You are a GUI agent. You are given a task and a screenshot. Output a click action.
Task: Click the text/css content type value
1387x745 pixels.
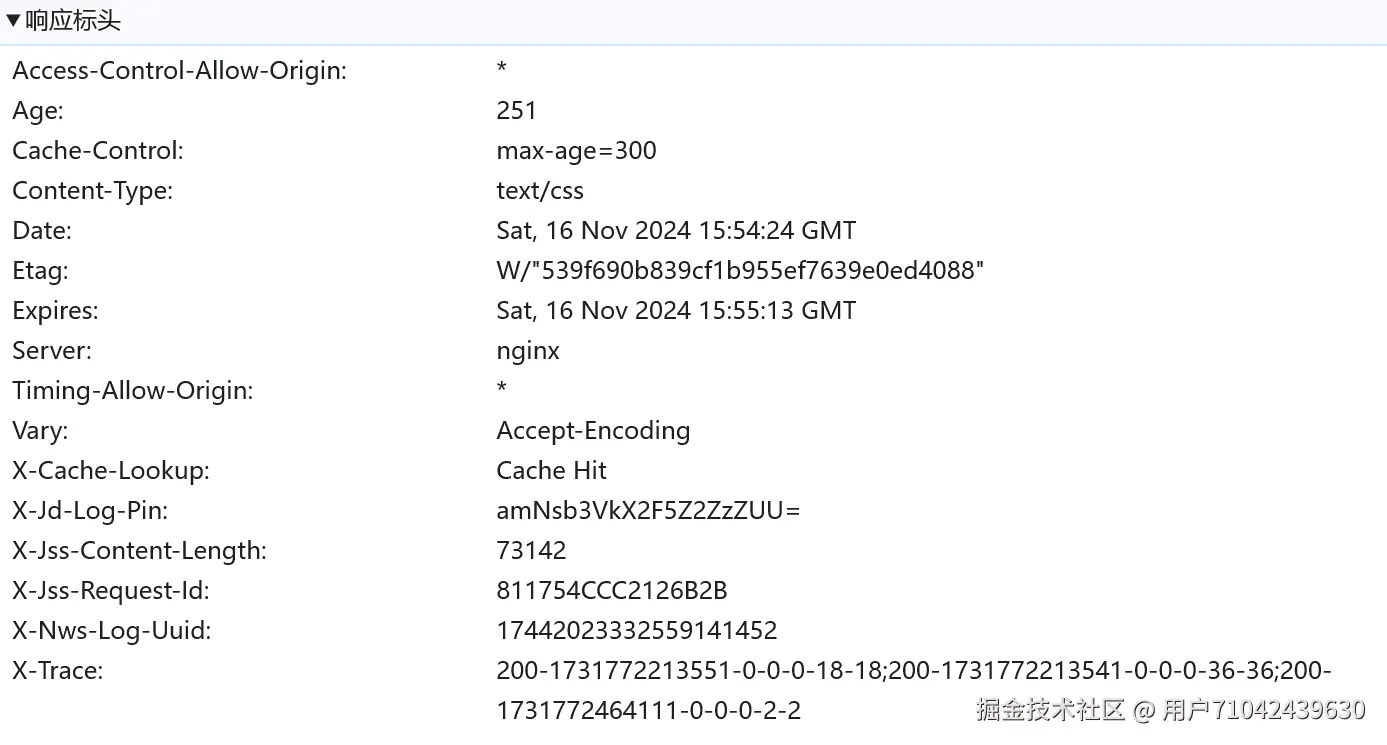point(540,191)
